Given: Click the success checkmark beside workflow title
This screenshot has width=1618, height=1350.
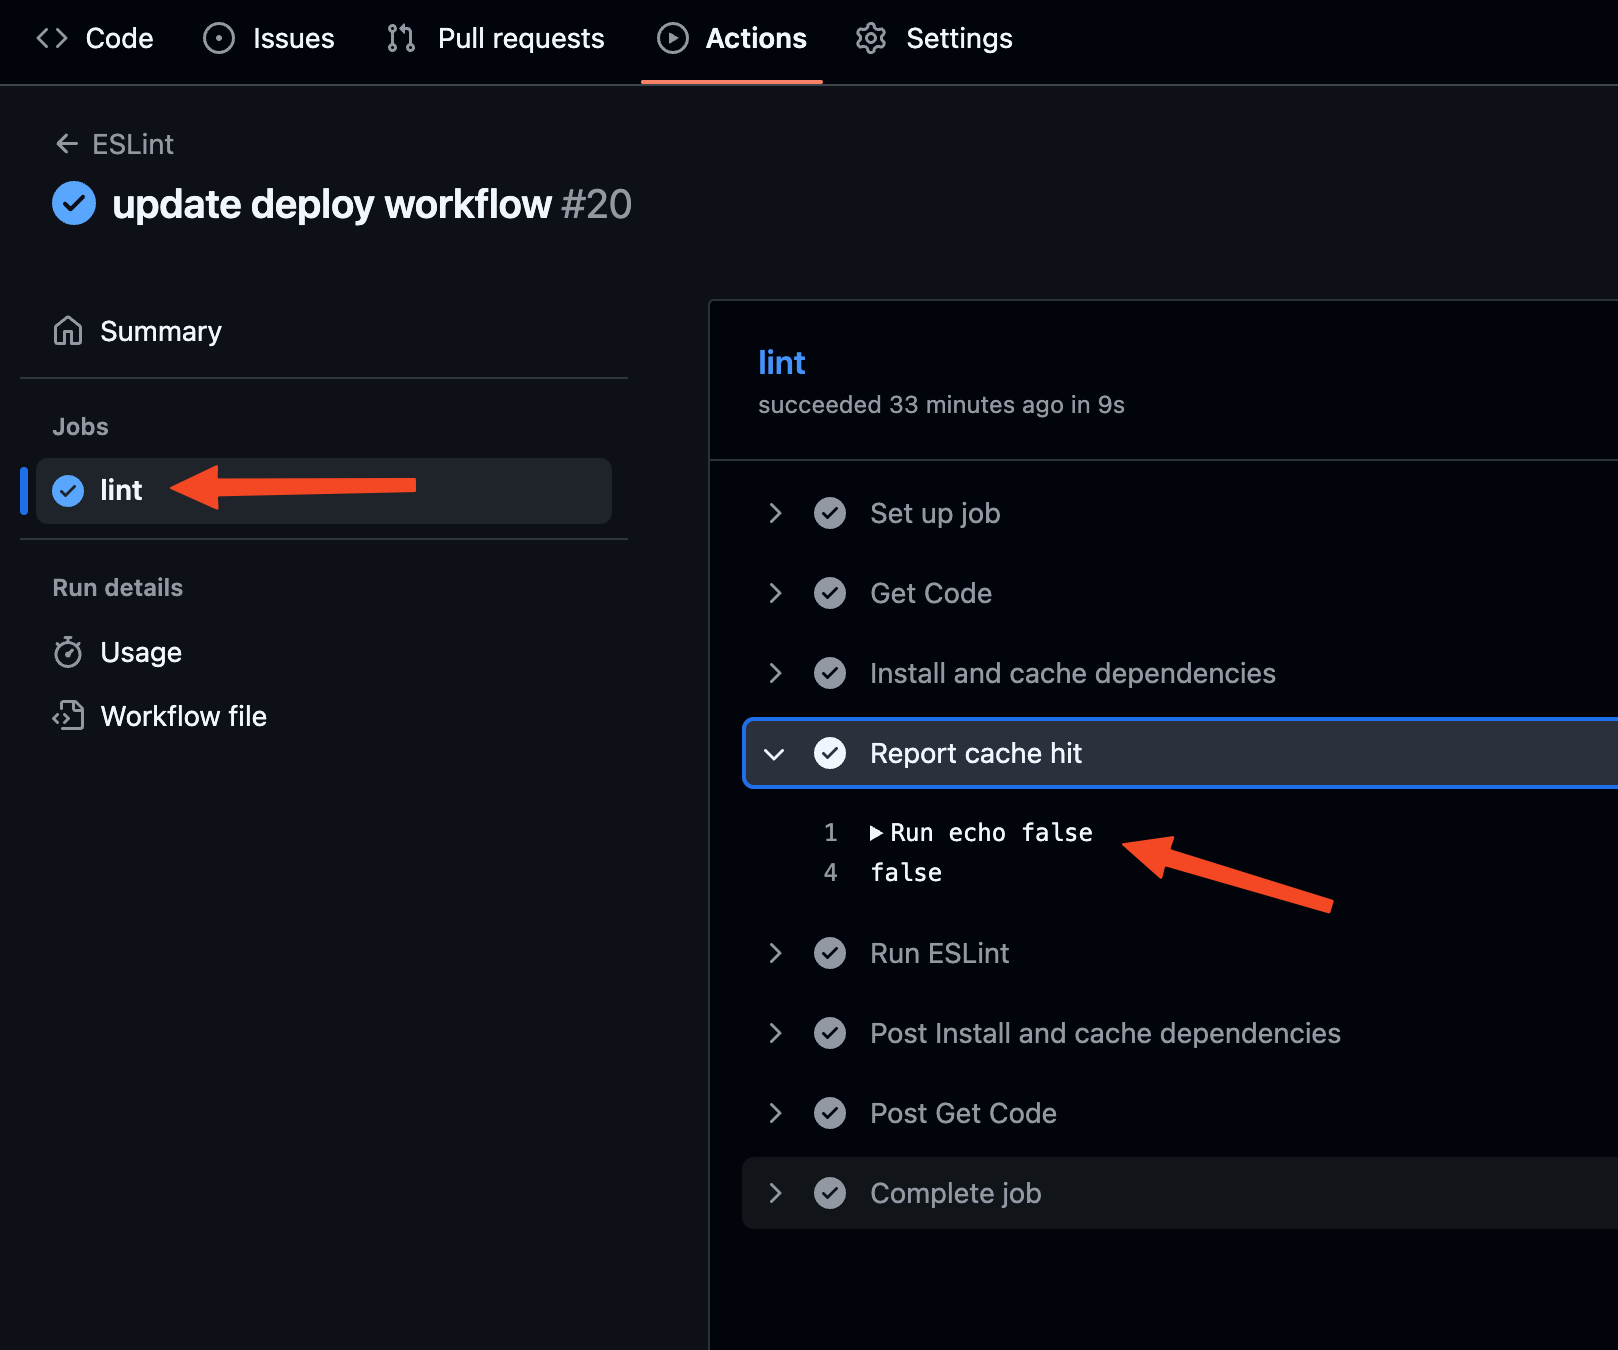Looking at the screenshot, I should click(74, 204).
